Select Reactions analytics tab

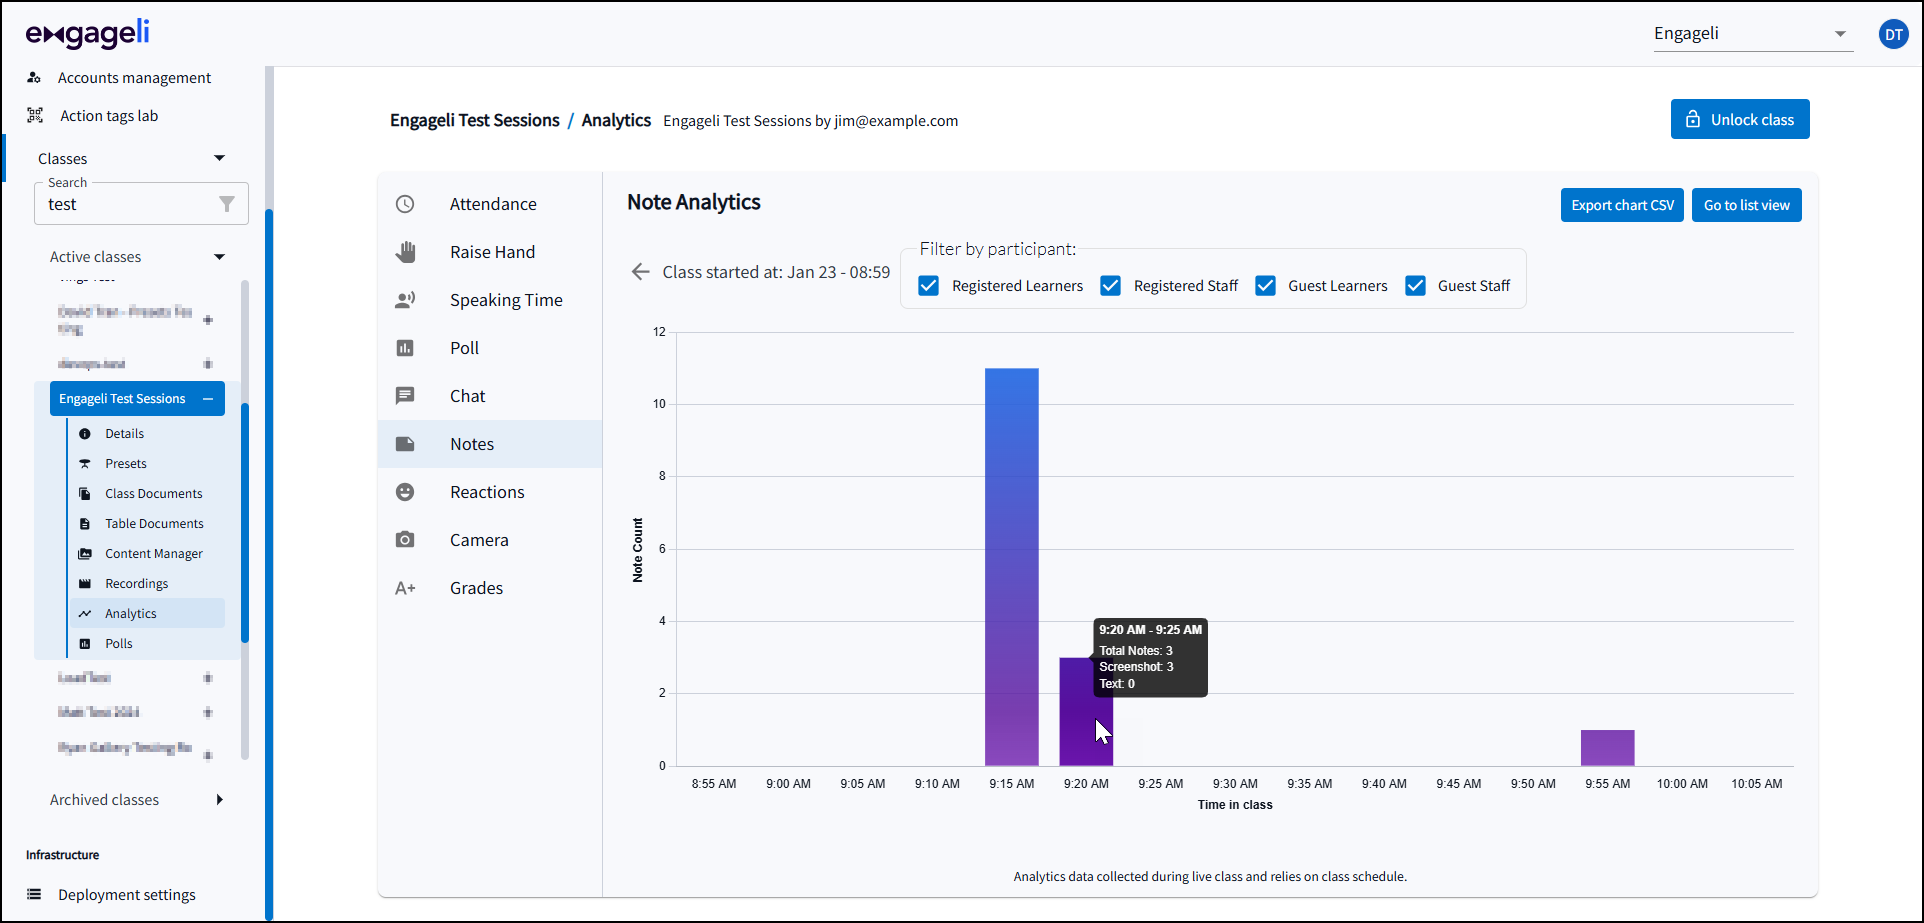(x=490, y=492)
